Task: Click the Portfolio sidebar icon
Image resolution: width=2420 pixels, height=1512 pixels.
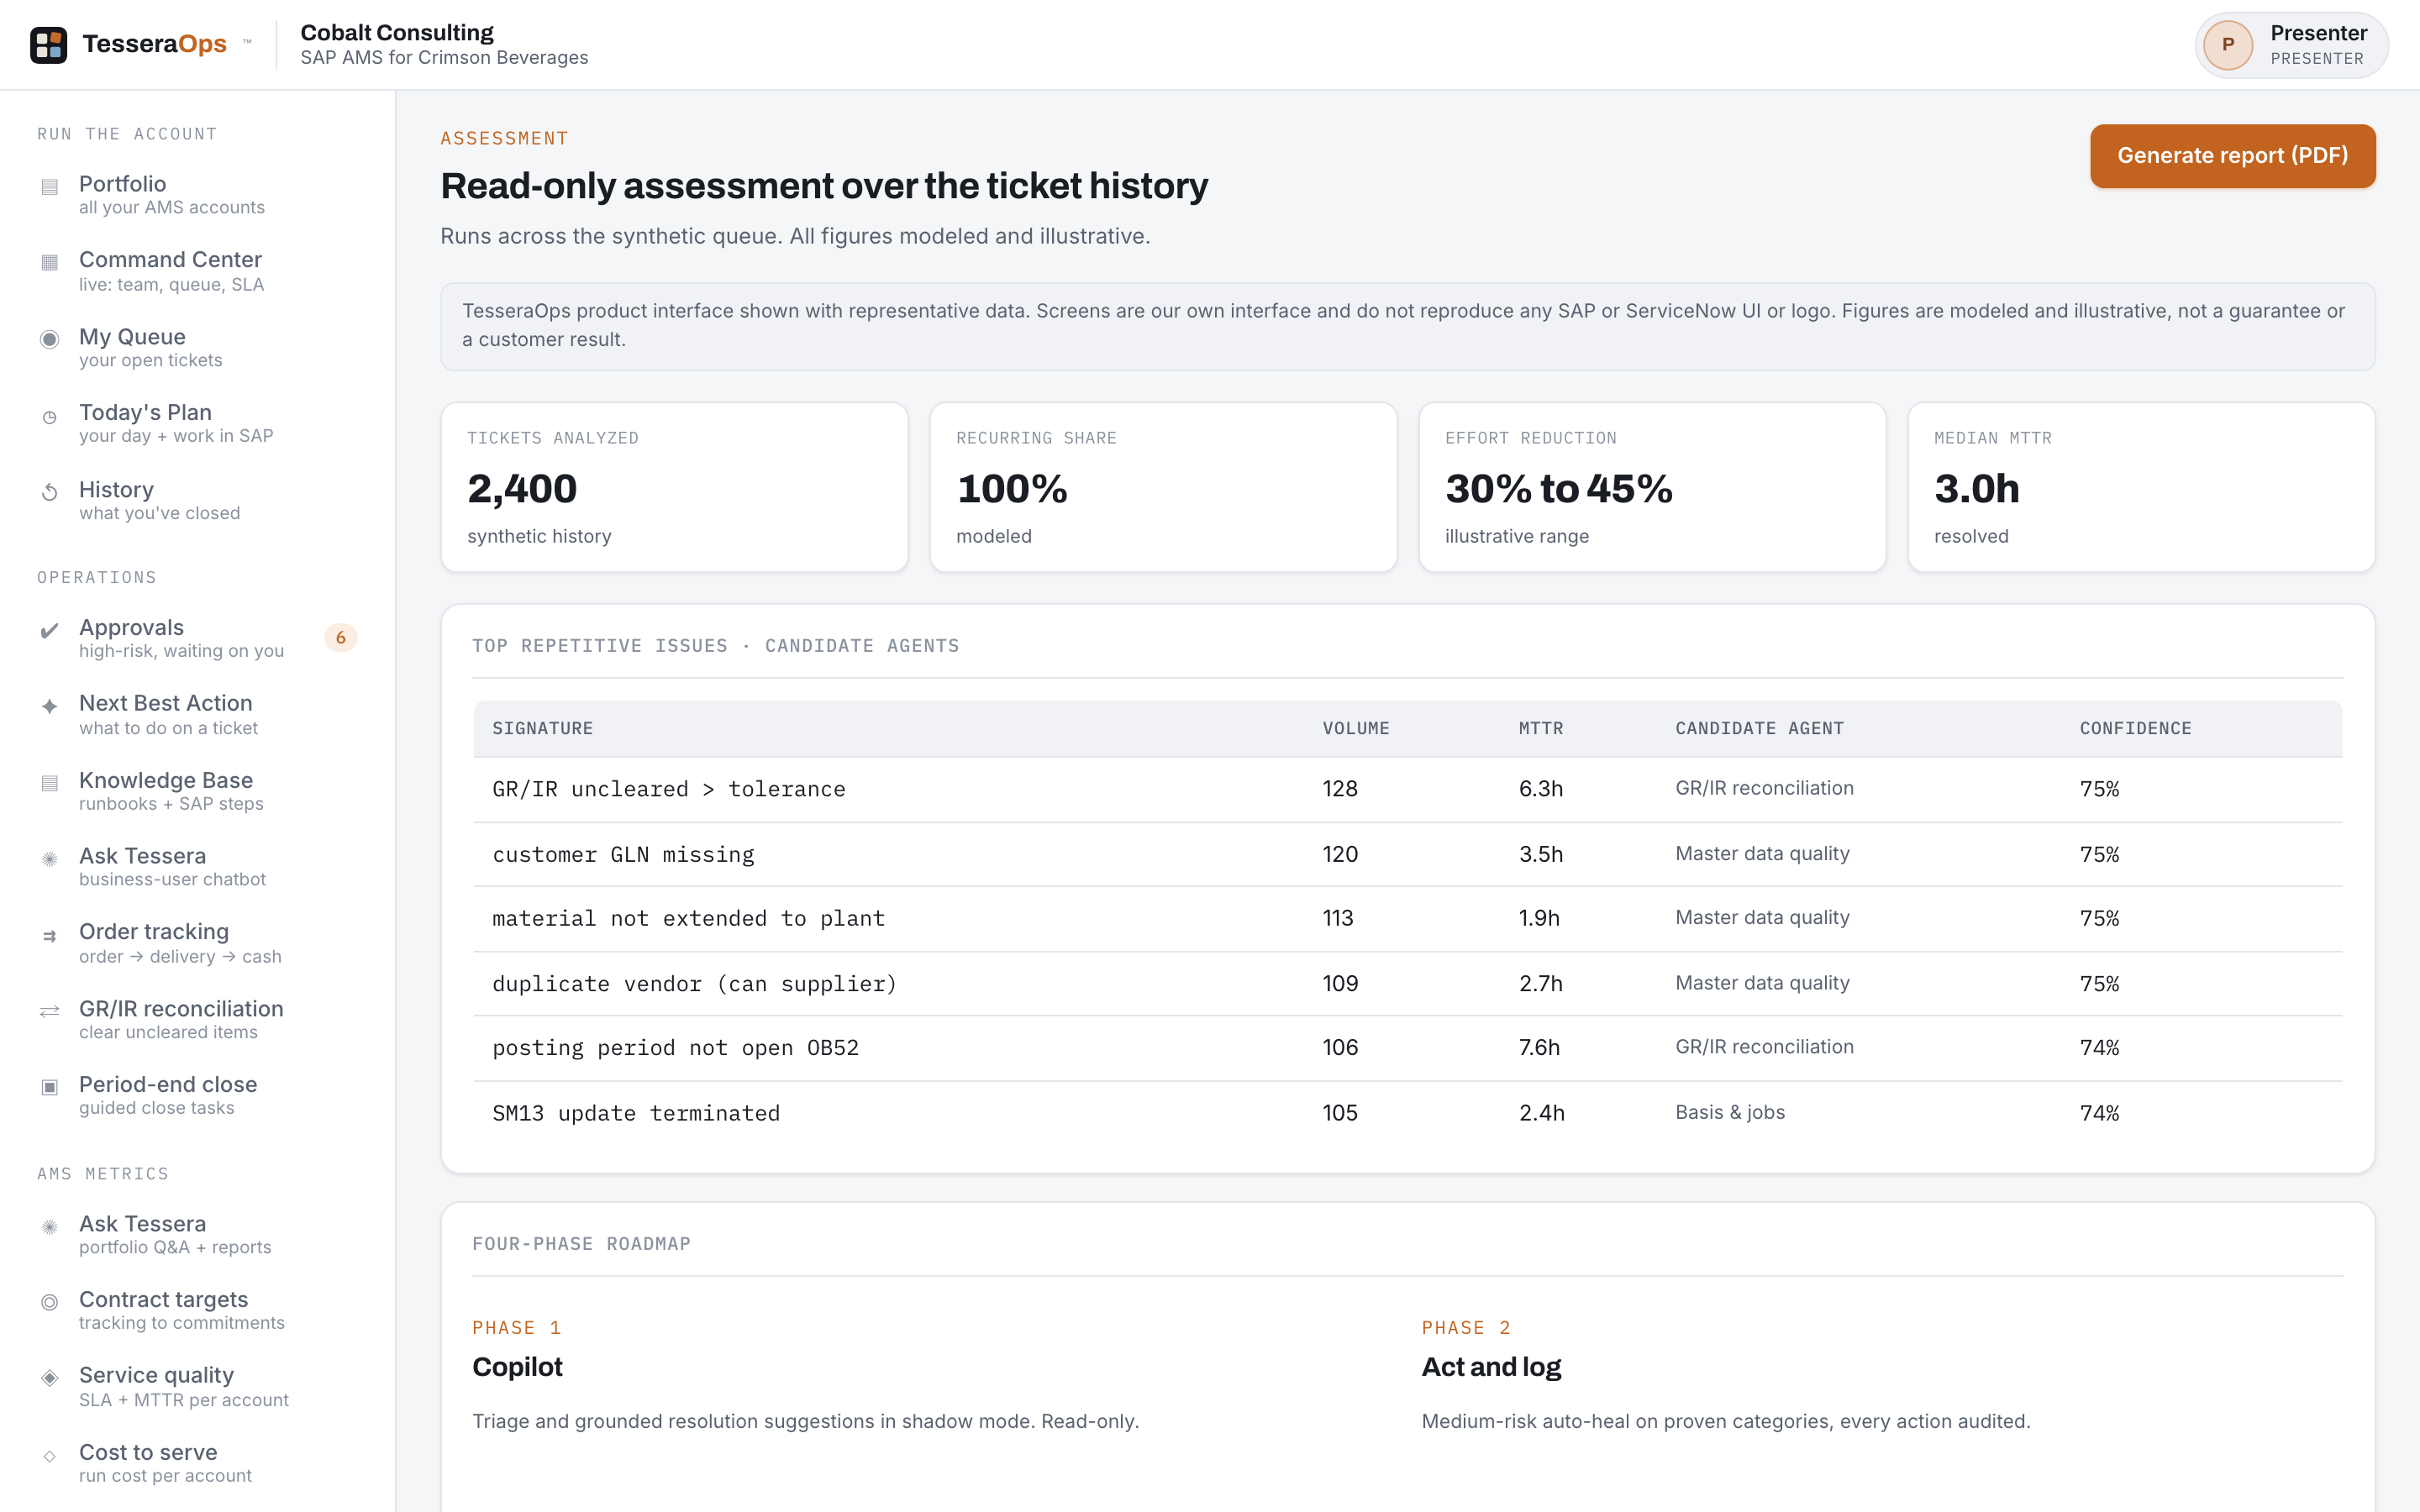Action: [x=49, y=186]
